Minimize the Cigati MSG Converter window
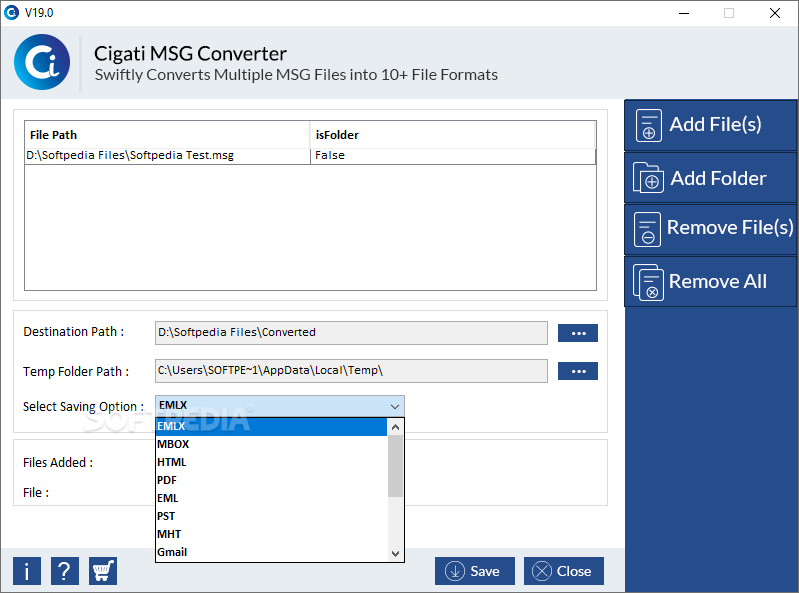The width and height of the screenshot is (799, 593). [684, 13]
